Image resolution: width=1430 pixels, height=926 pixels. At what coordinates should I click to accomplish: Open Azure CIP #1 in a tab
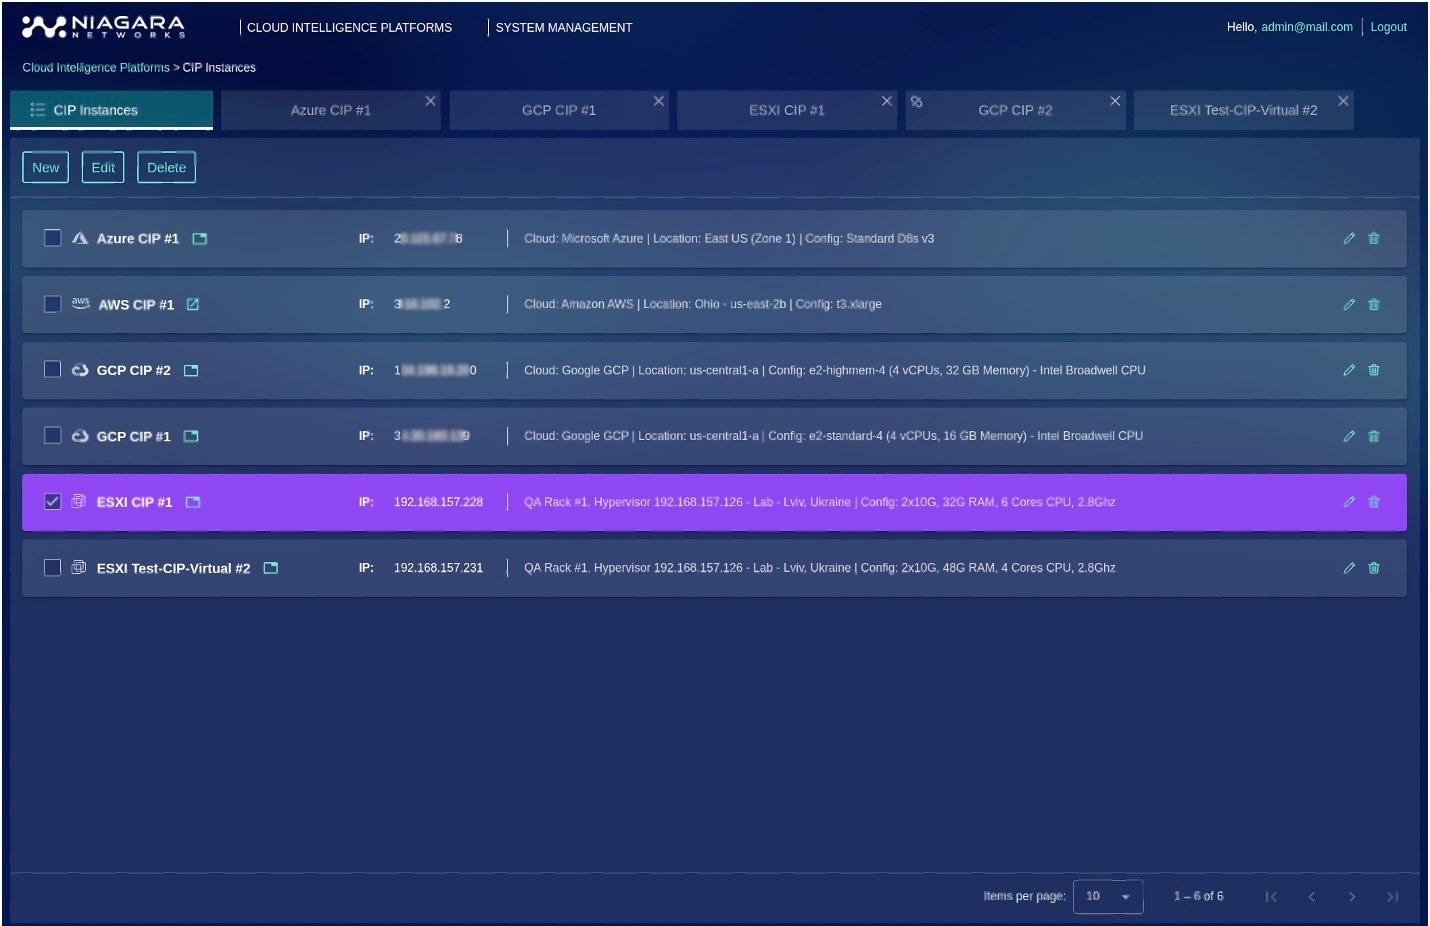click(200, 239)
